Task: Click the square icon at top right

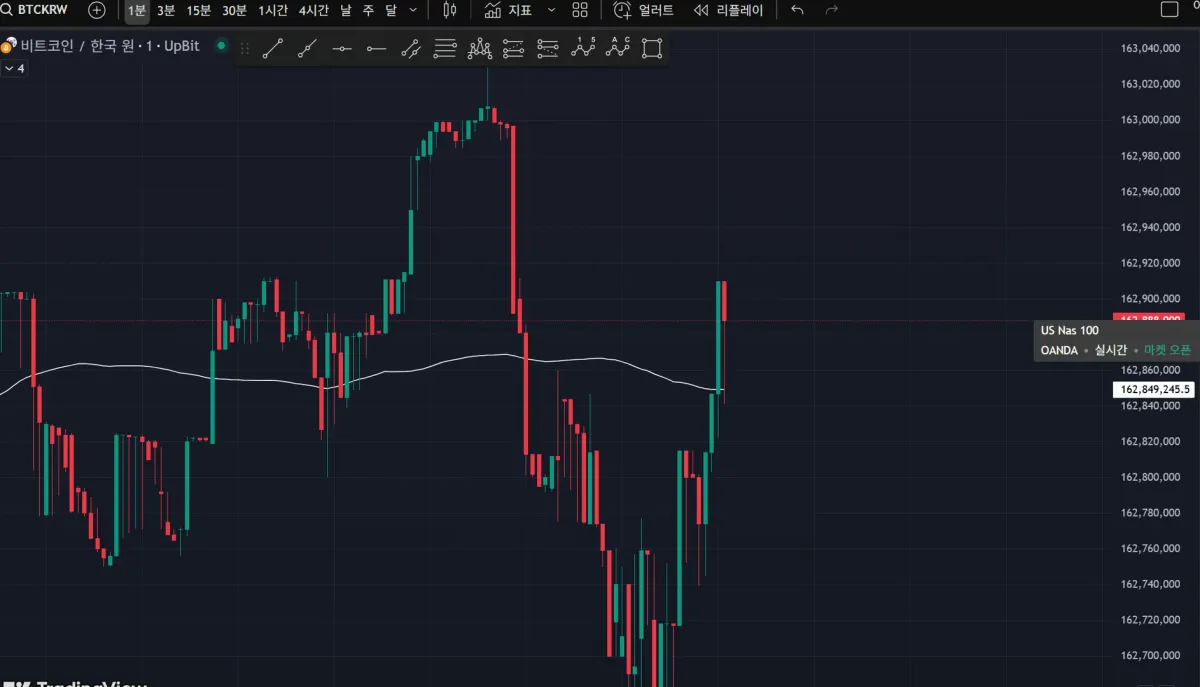Action: point(1168,10)
